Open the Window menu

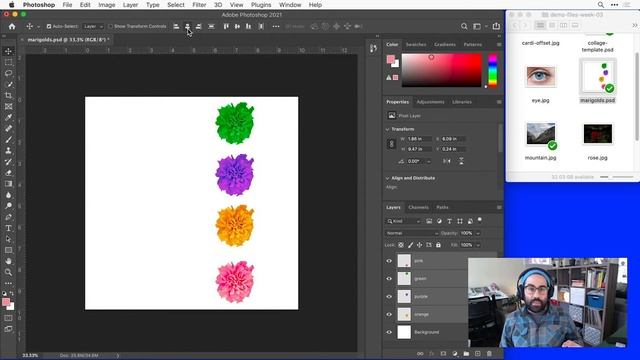[290, 5]
